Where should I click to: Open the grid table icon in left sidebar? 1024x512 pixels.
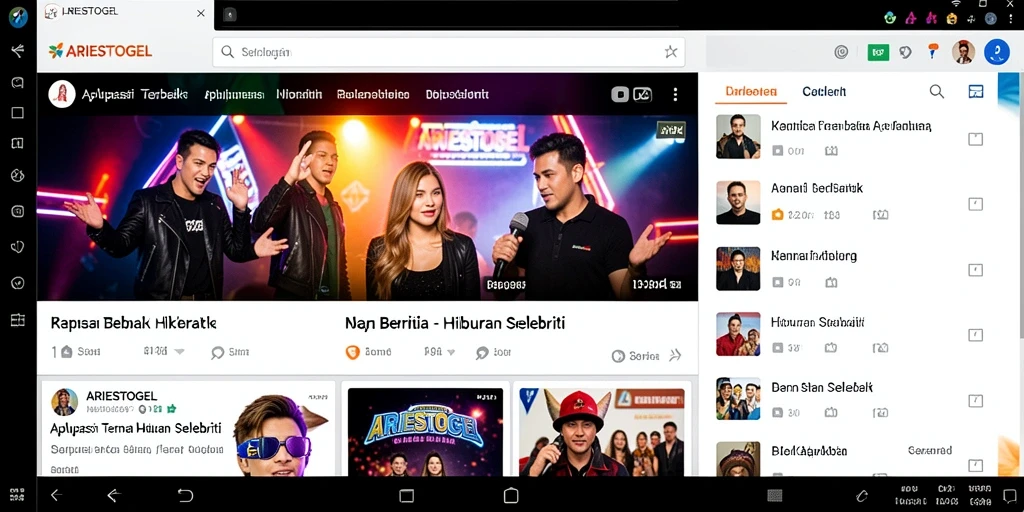point(18,319)
